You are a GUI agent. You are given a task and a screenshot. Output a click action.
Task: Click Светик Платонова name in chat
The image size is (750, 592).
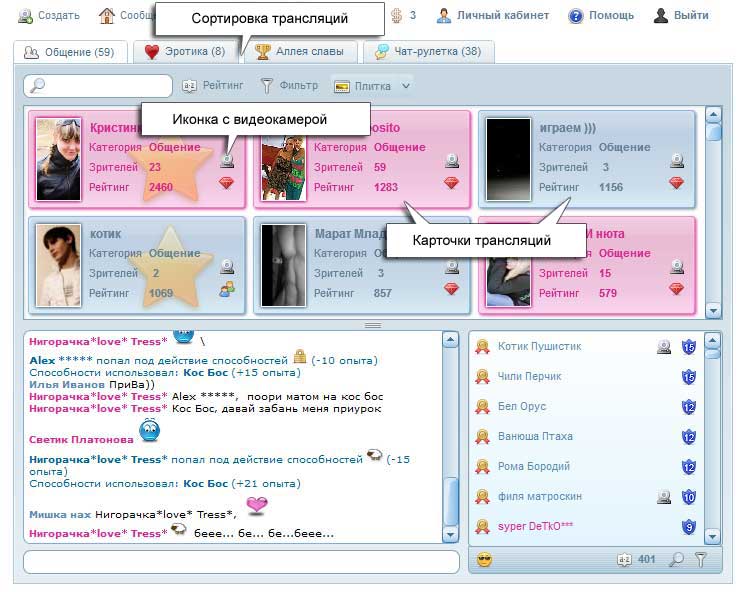point(81,439)
